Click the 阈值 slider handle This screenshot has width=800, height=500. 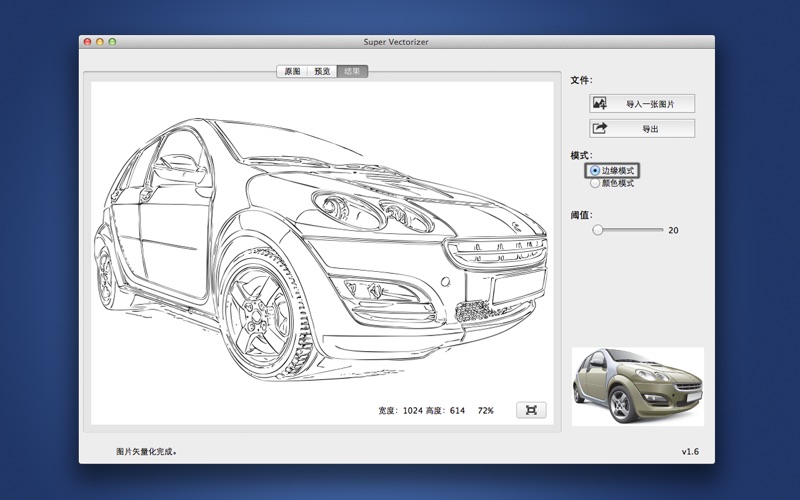[x=598, y=230]
